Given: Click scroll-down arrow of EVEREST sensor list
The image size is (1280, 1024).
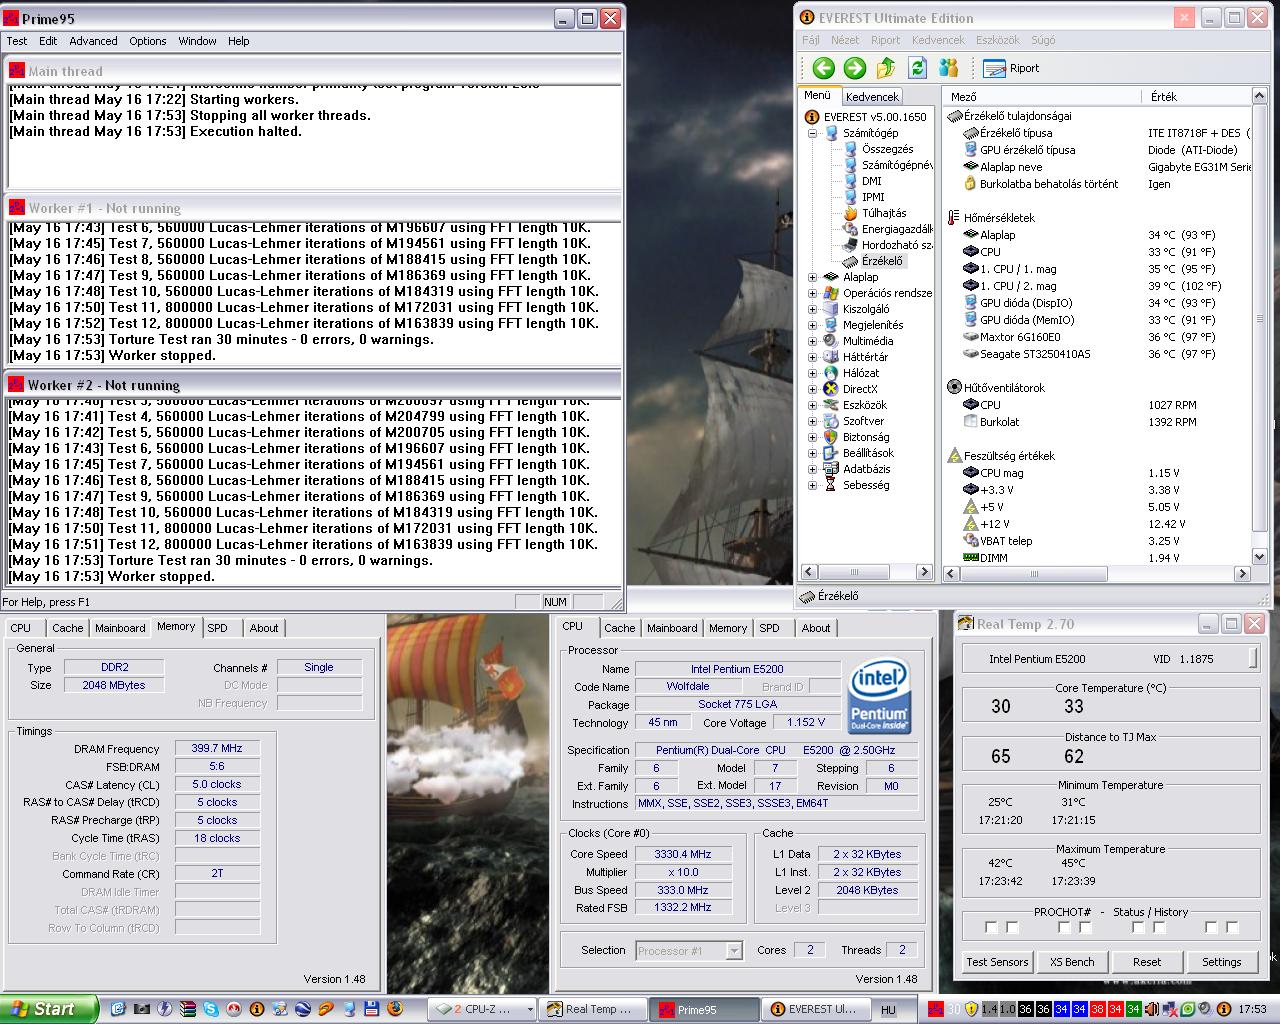Looking at the screenshot, I should 1259,556.
